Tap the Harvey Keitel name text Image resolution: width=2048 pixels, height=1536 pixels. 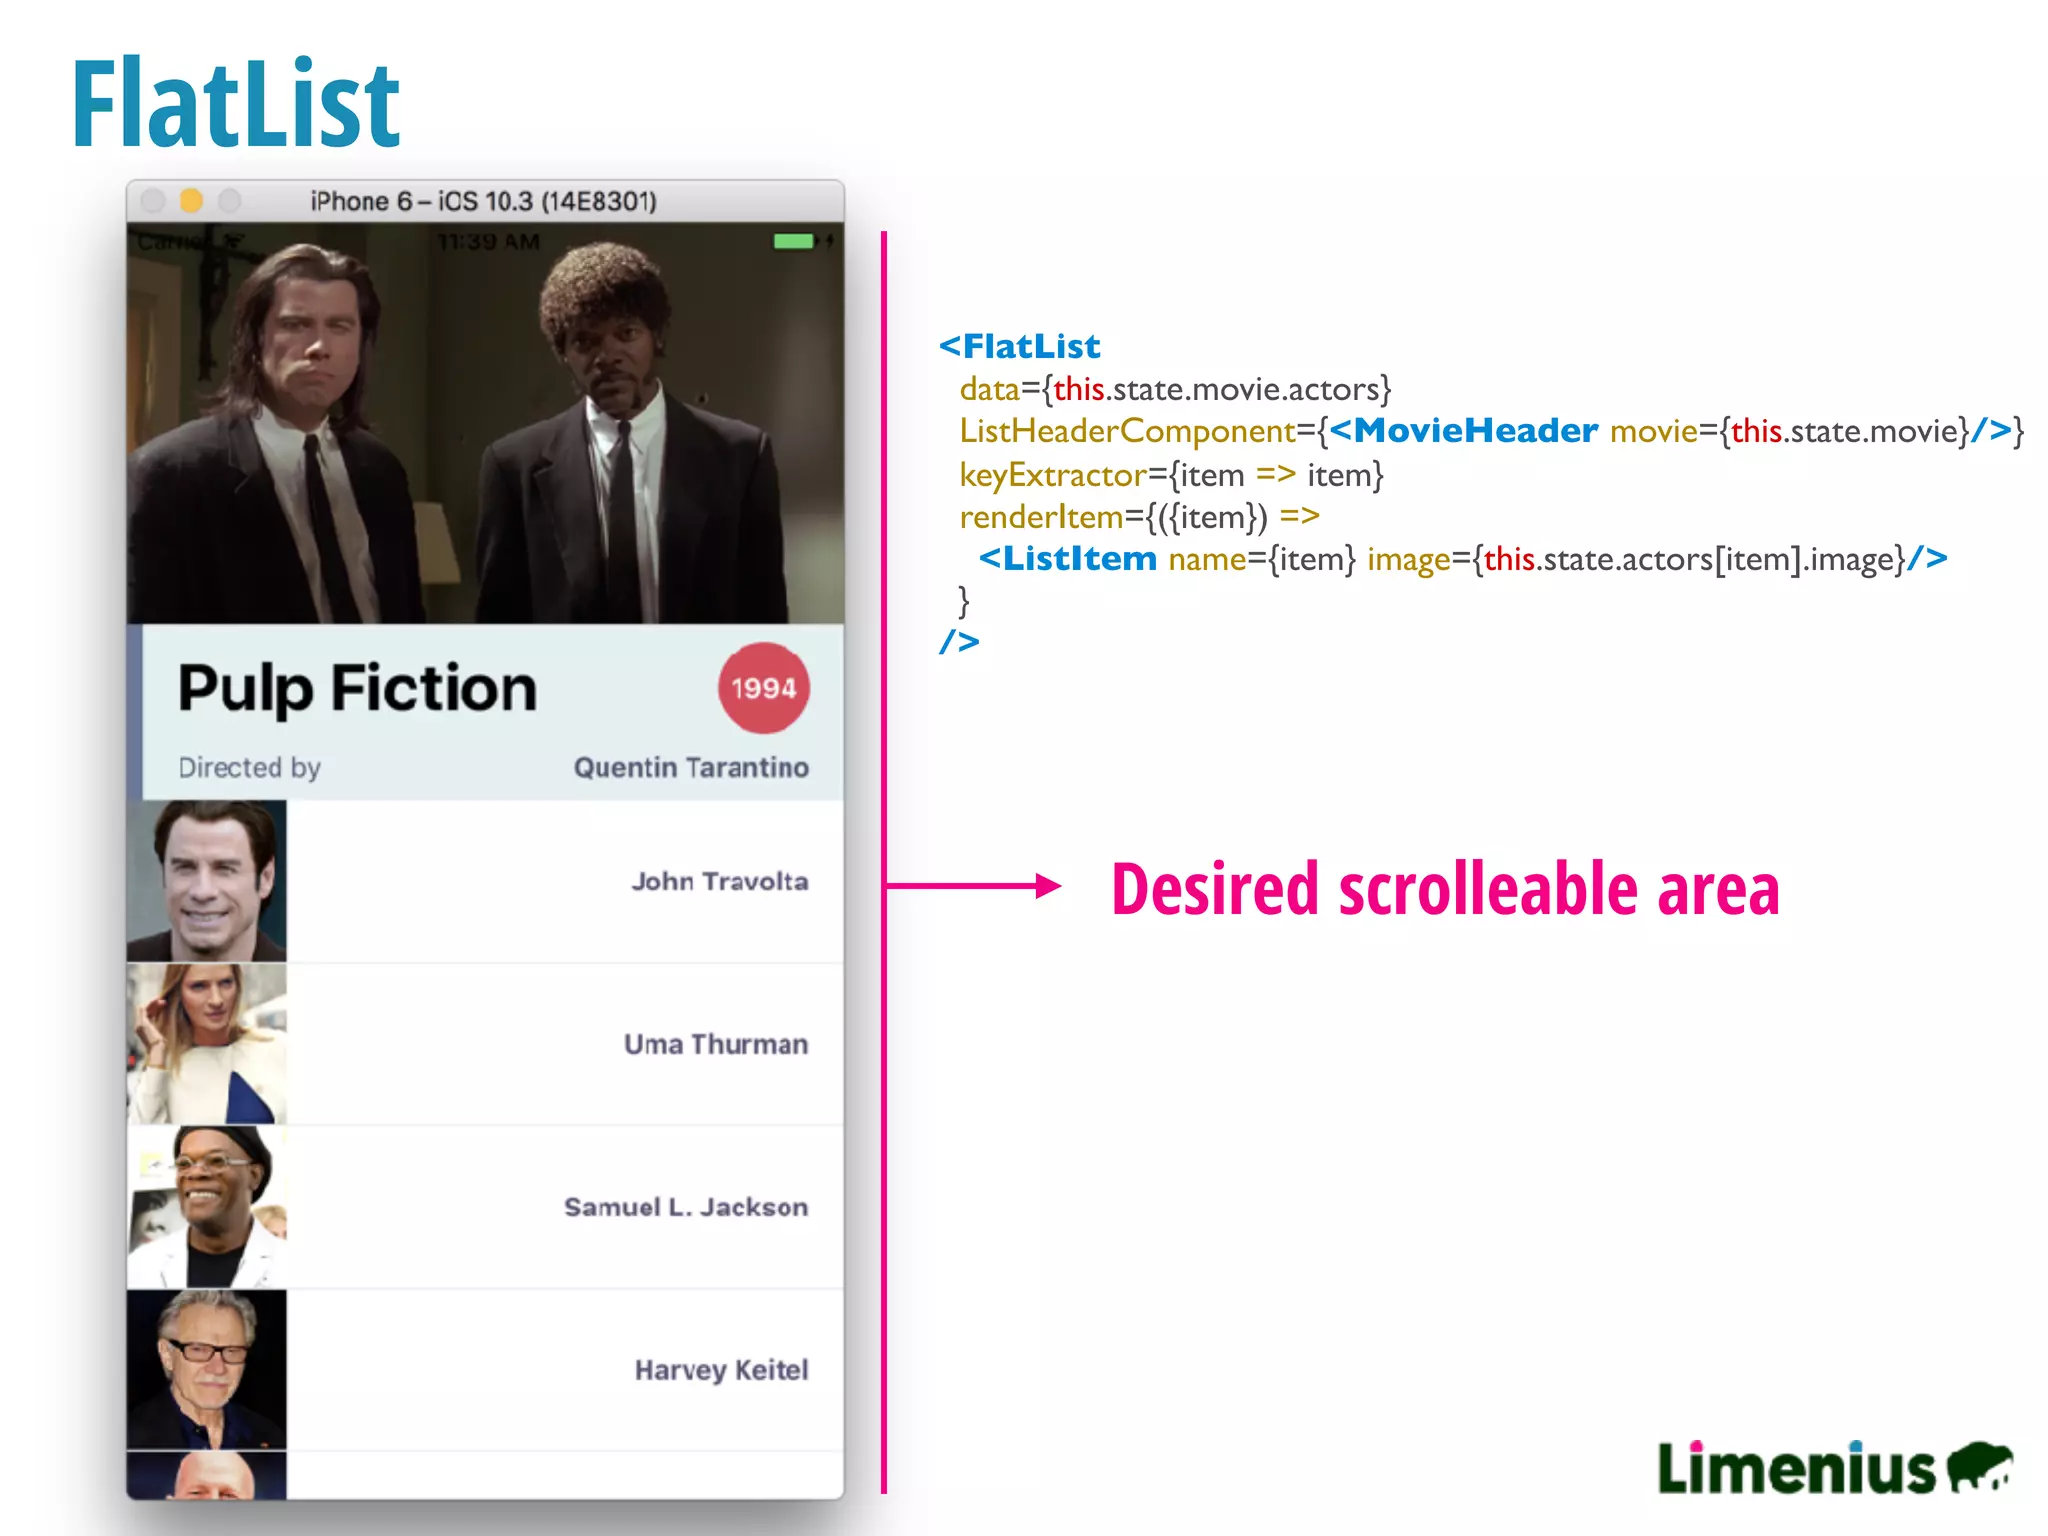click(721, 1370)
